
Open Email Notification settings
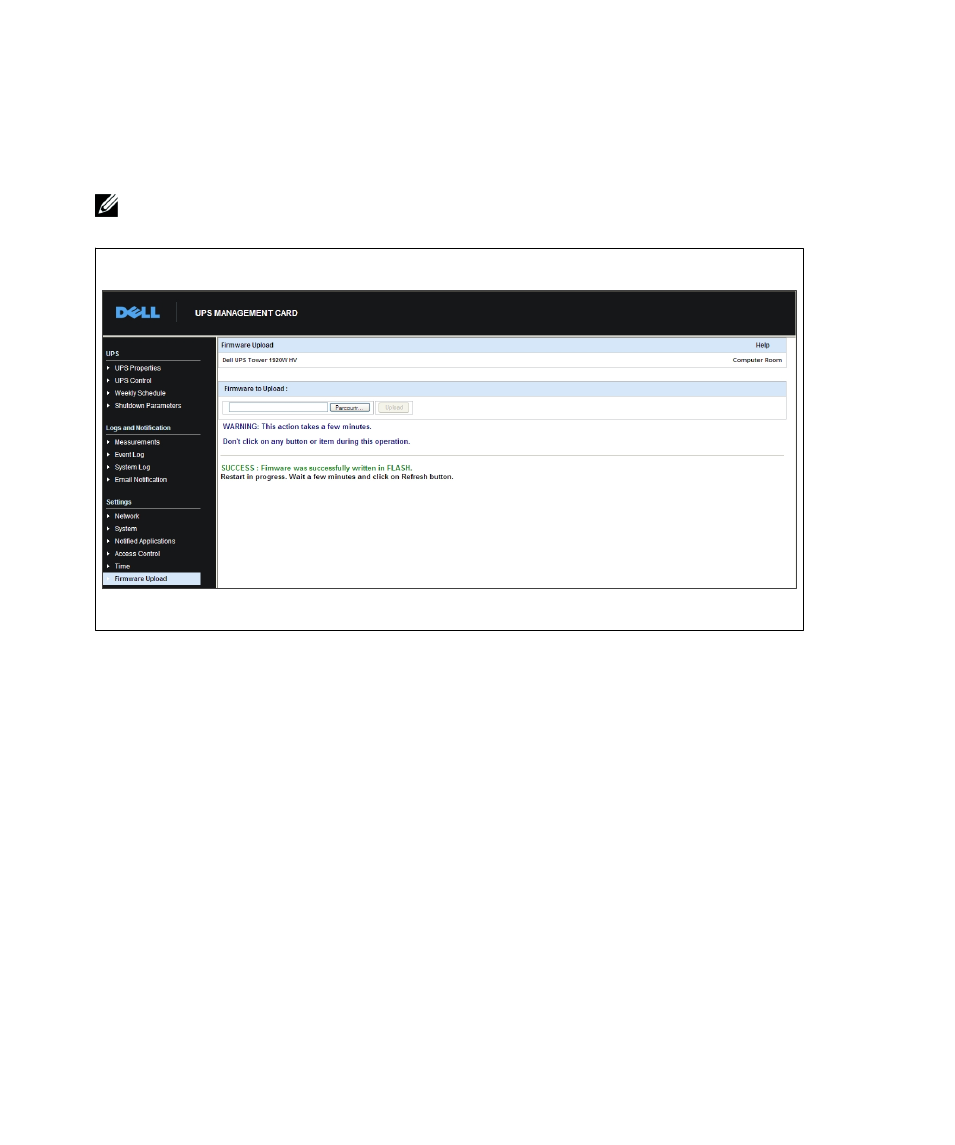click(141, 479)
